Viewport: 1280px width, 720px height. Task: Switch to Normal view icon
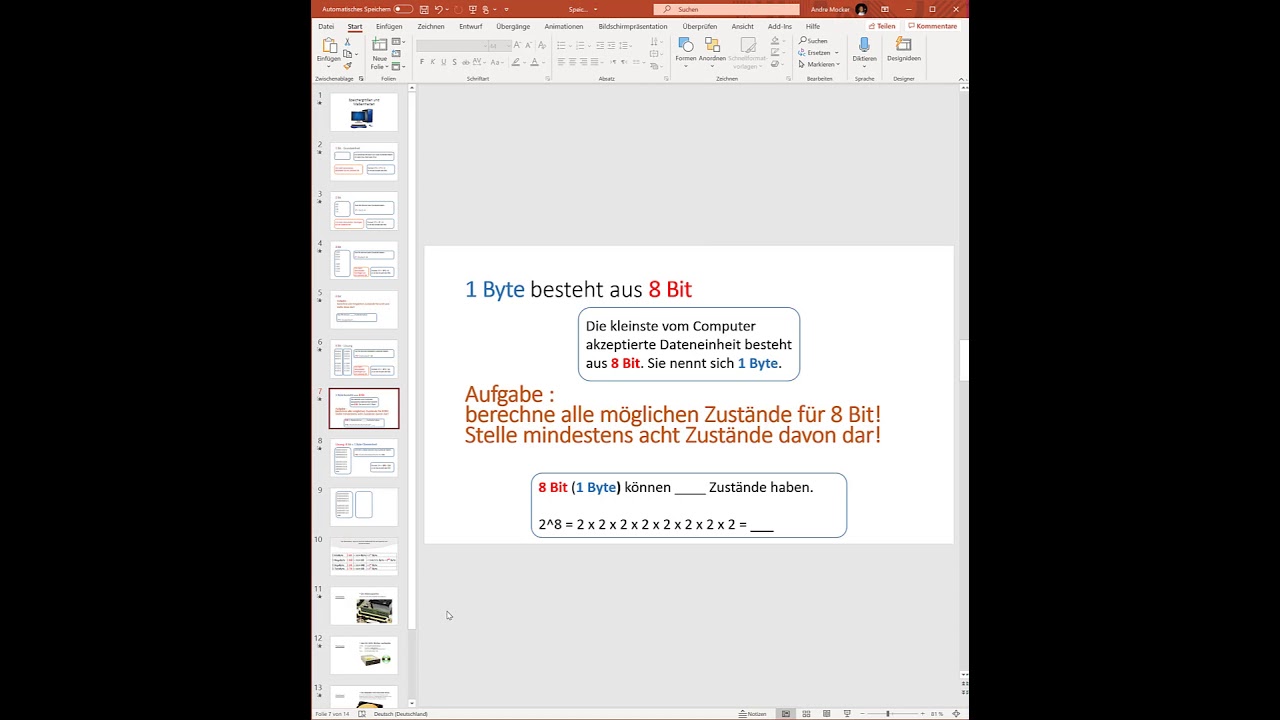click(x=786, y=714)
